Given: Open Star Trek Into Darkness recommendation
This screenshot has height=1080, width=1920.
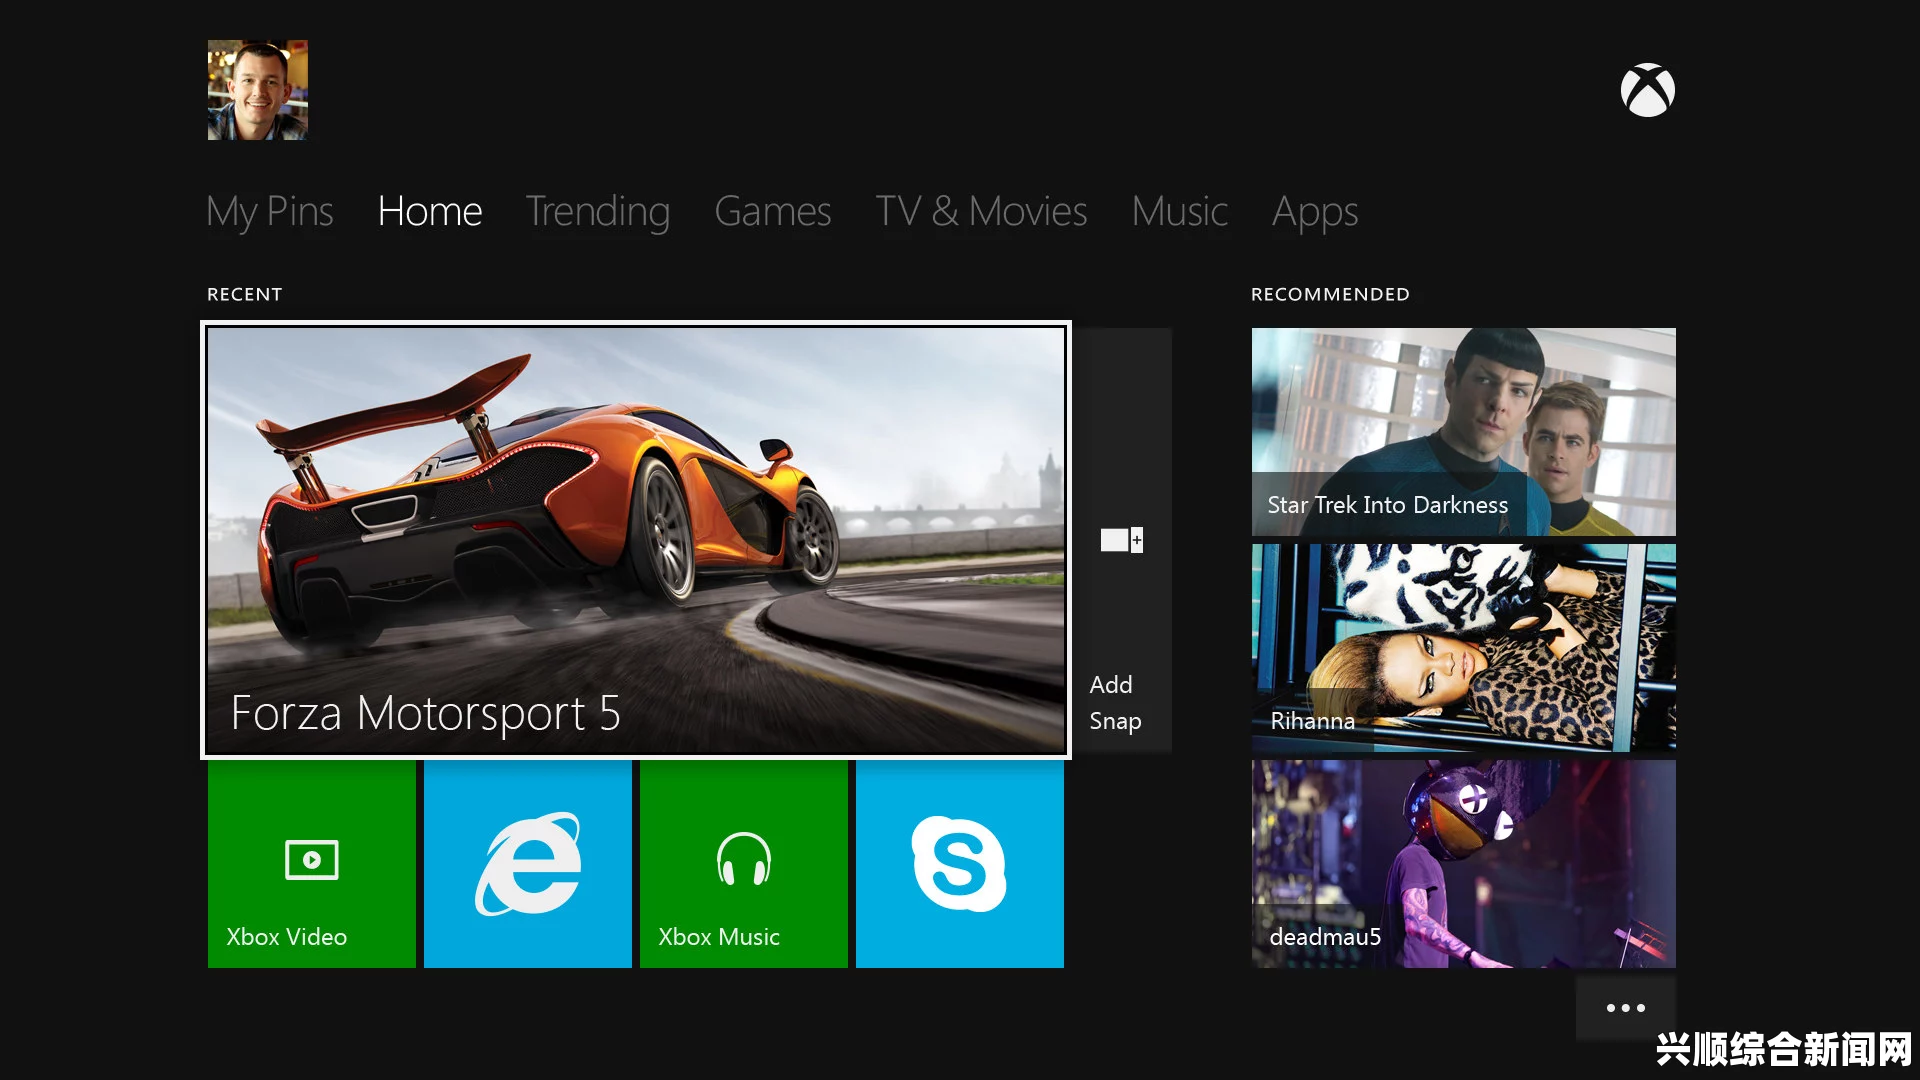Looking at the screenshot, I should 1464,432.
